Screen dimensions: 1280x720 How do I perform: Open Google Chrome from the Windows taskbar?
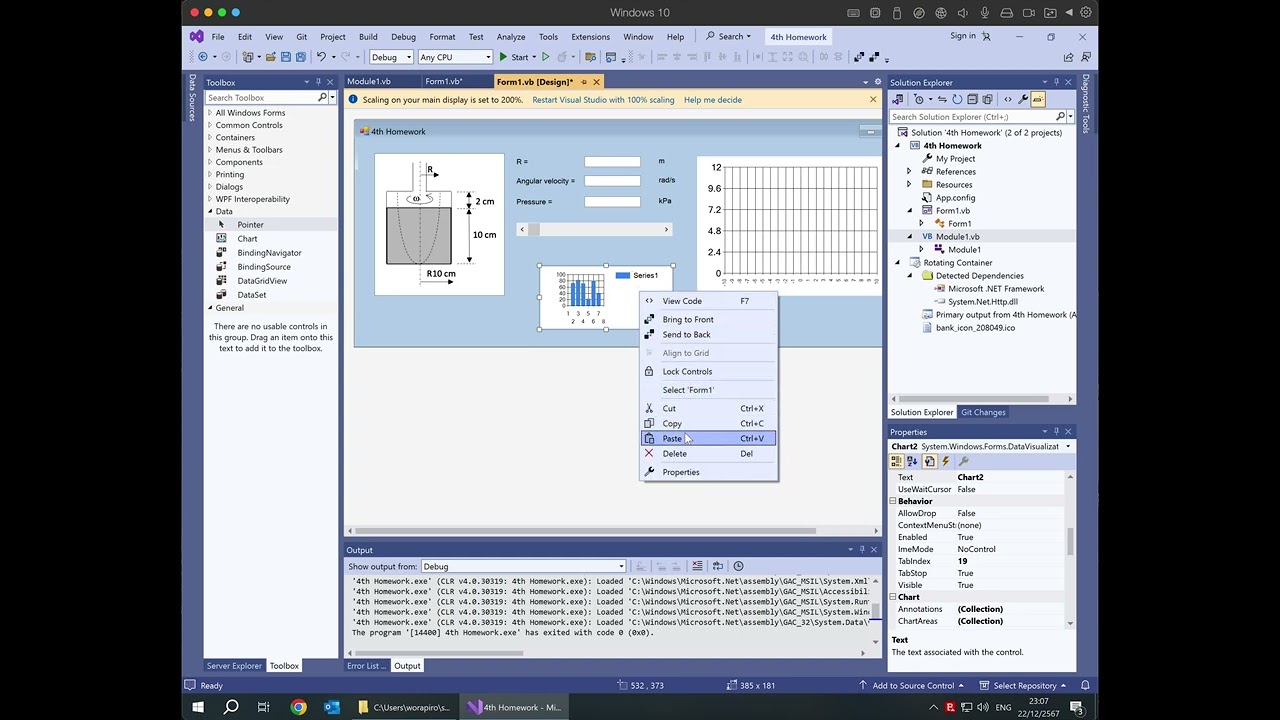(x=298, y=707)
